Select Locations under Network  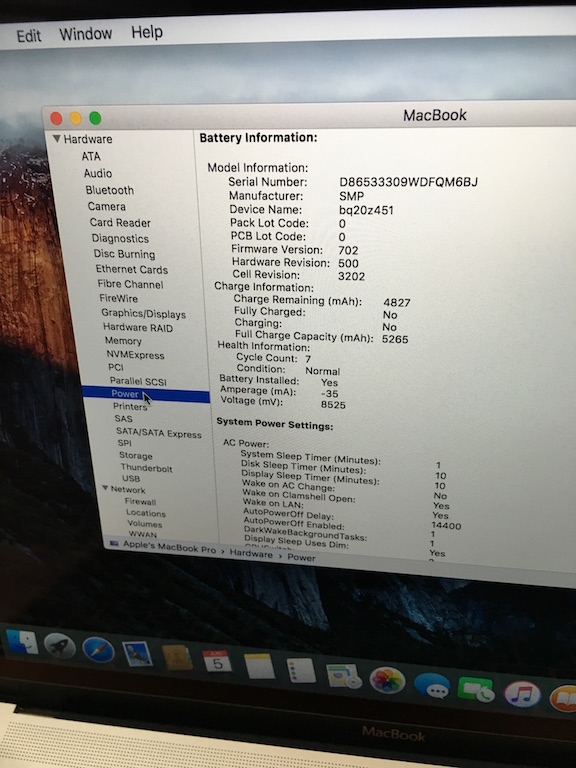click(146, 513)
